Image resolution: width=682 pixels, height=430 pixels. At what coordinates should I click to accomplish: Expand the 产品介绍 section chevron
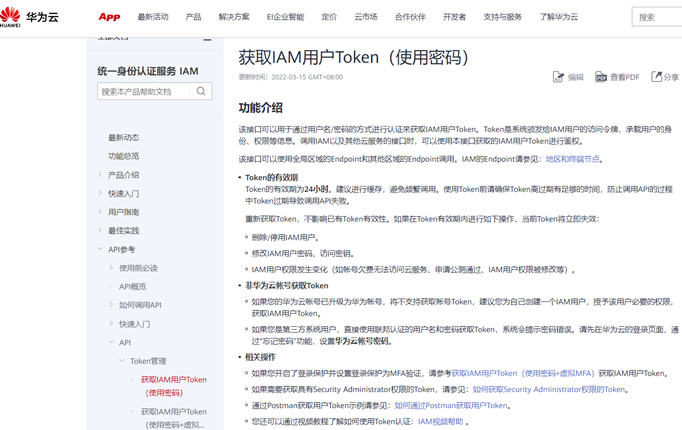pyautogui.click(x=100, y=175)
